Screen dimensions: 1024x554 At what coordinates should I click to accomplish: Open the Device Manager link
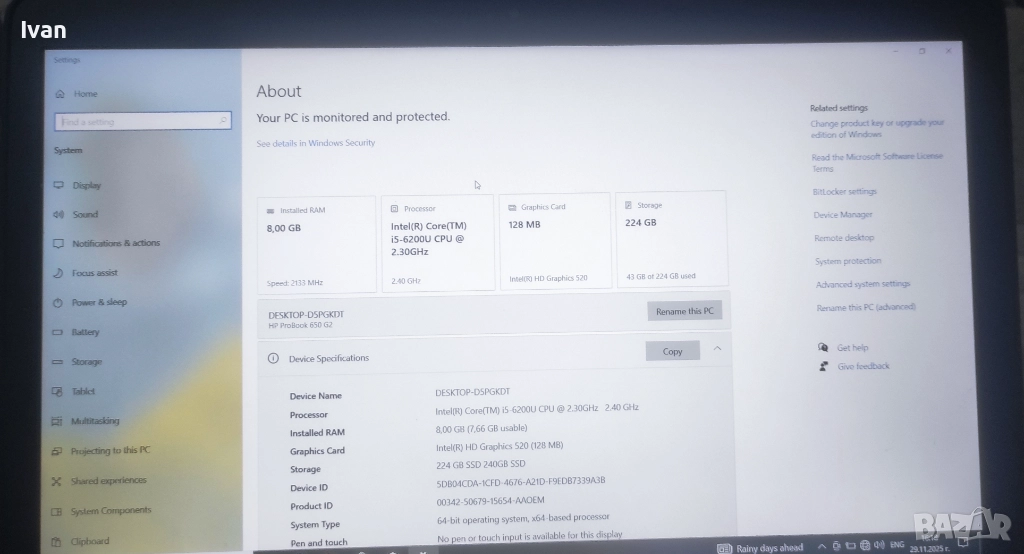tap(842, 215)
